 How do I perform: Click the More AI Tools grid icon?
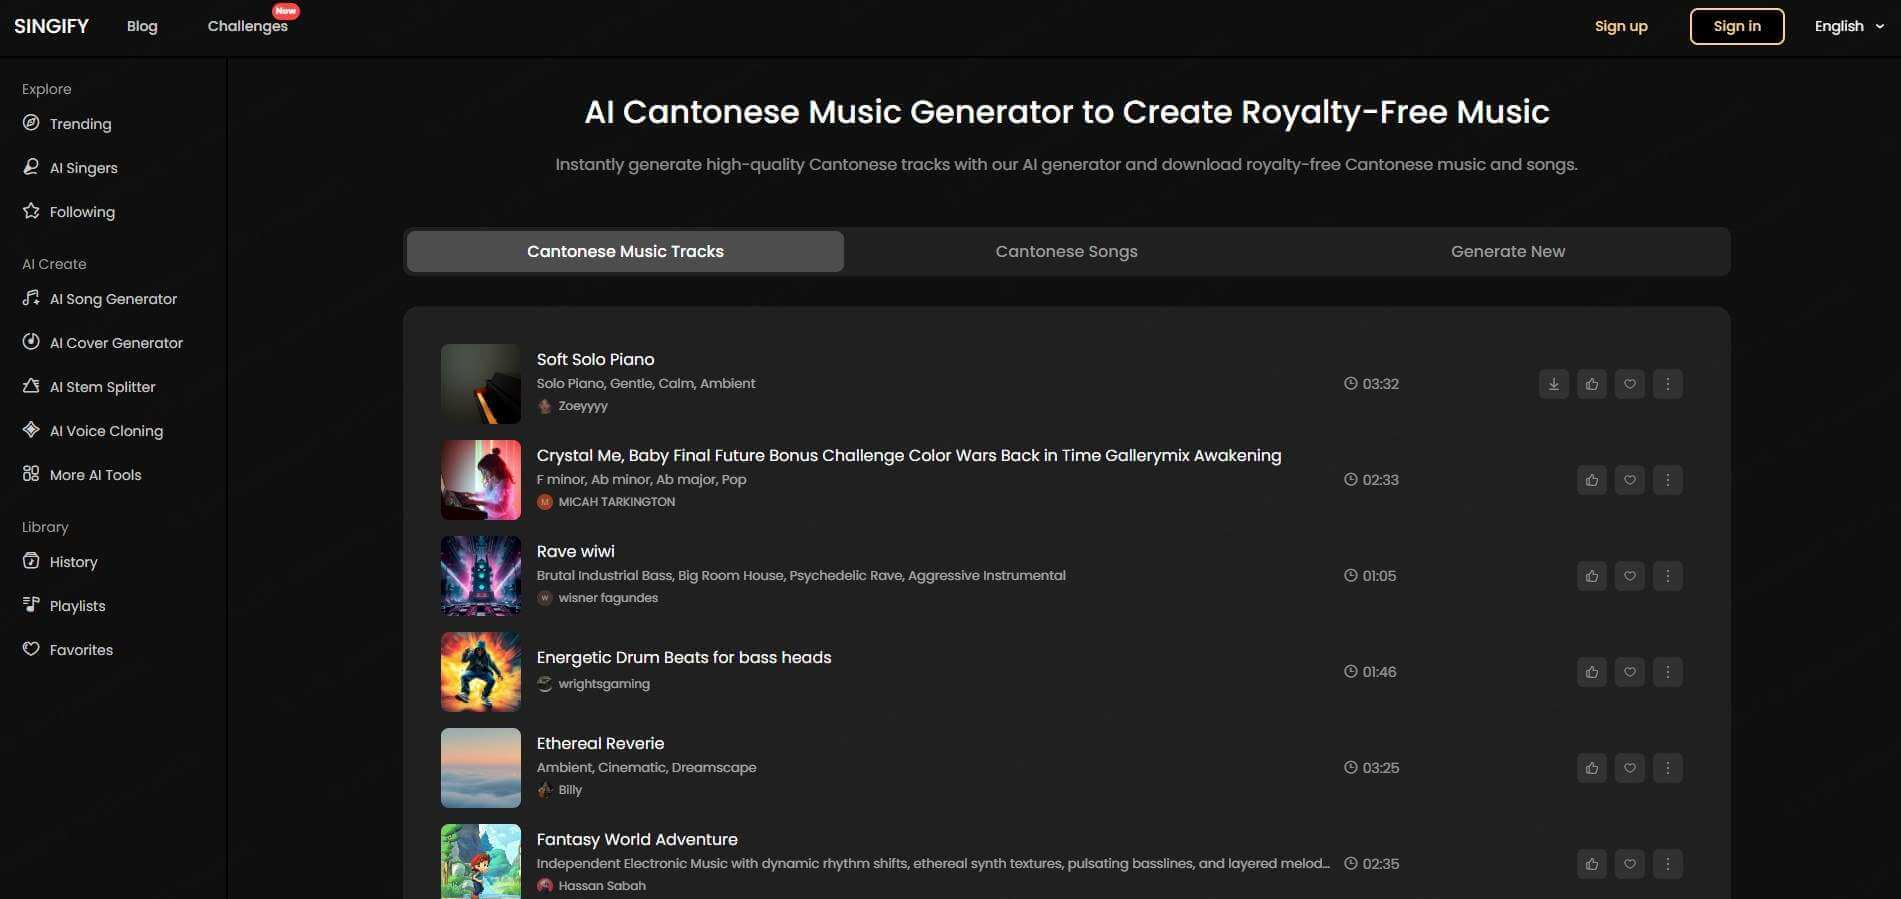(31, 474)
